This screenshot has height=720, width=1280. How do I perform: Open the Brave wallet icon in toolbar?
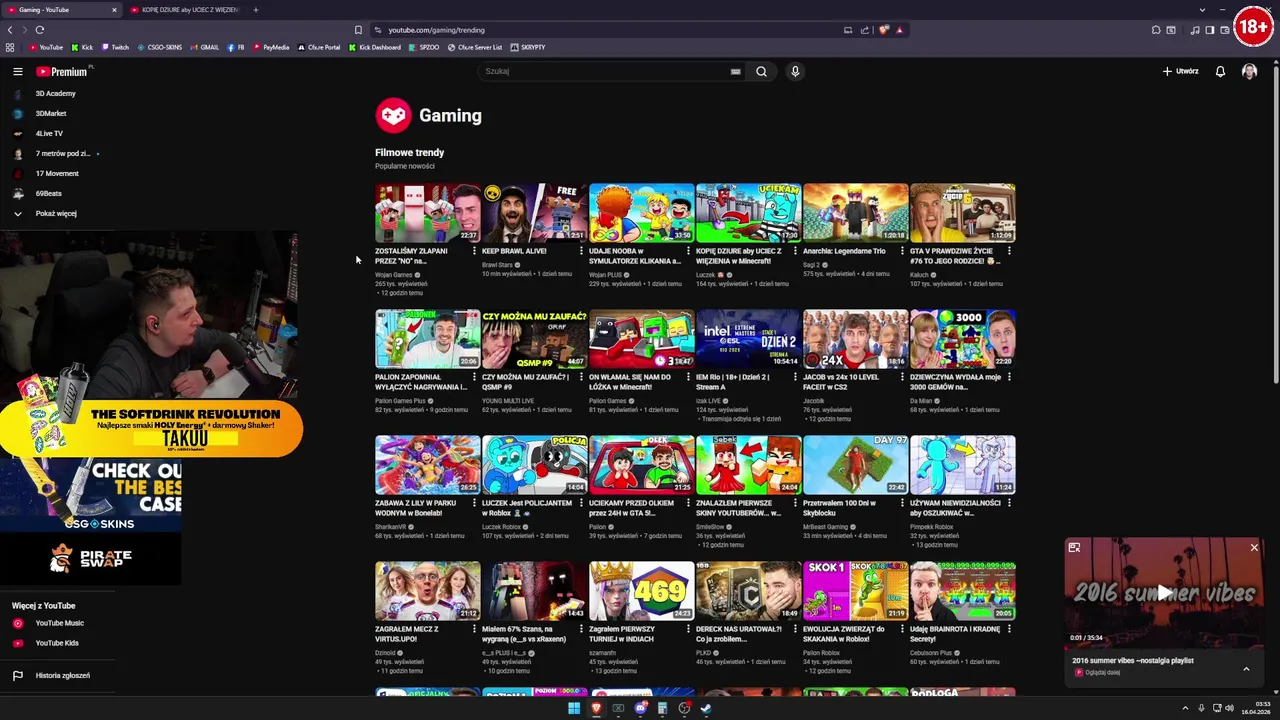(x=1225, y=30)
